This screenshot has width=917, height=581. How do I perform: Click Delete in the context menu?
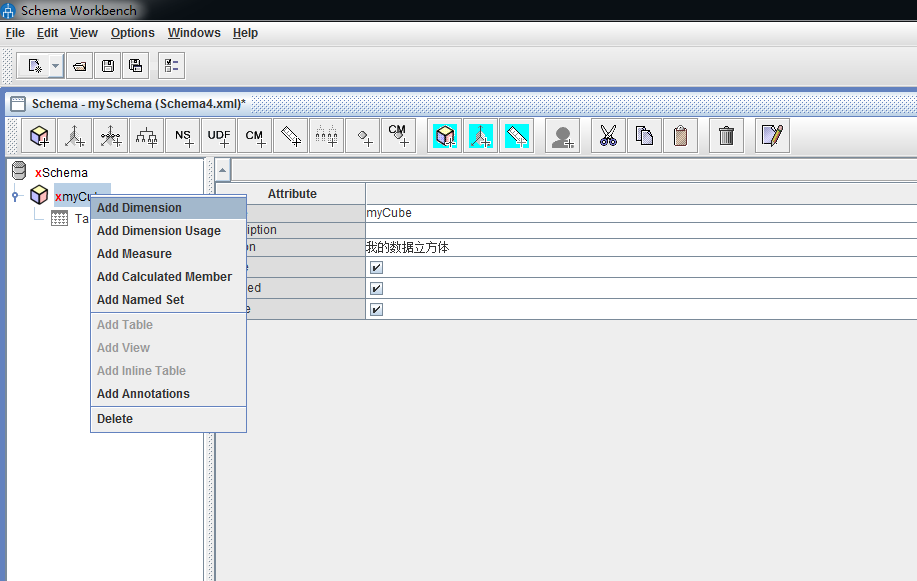coord(115,419)
